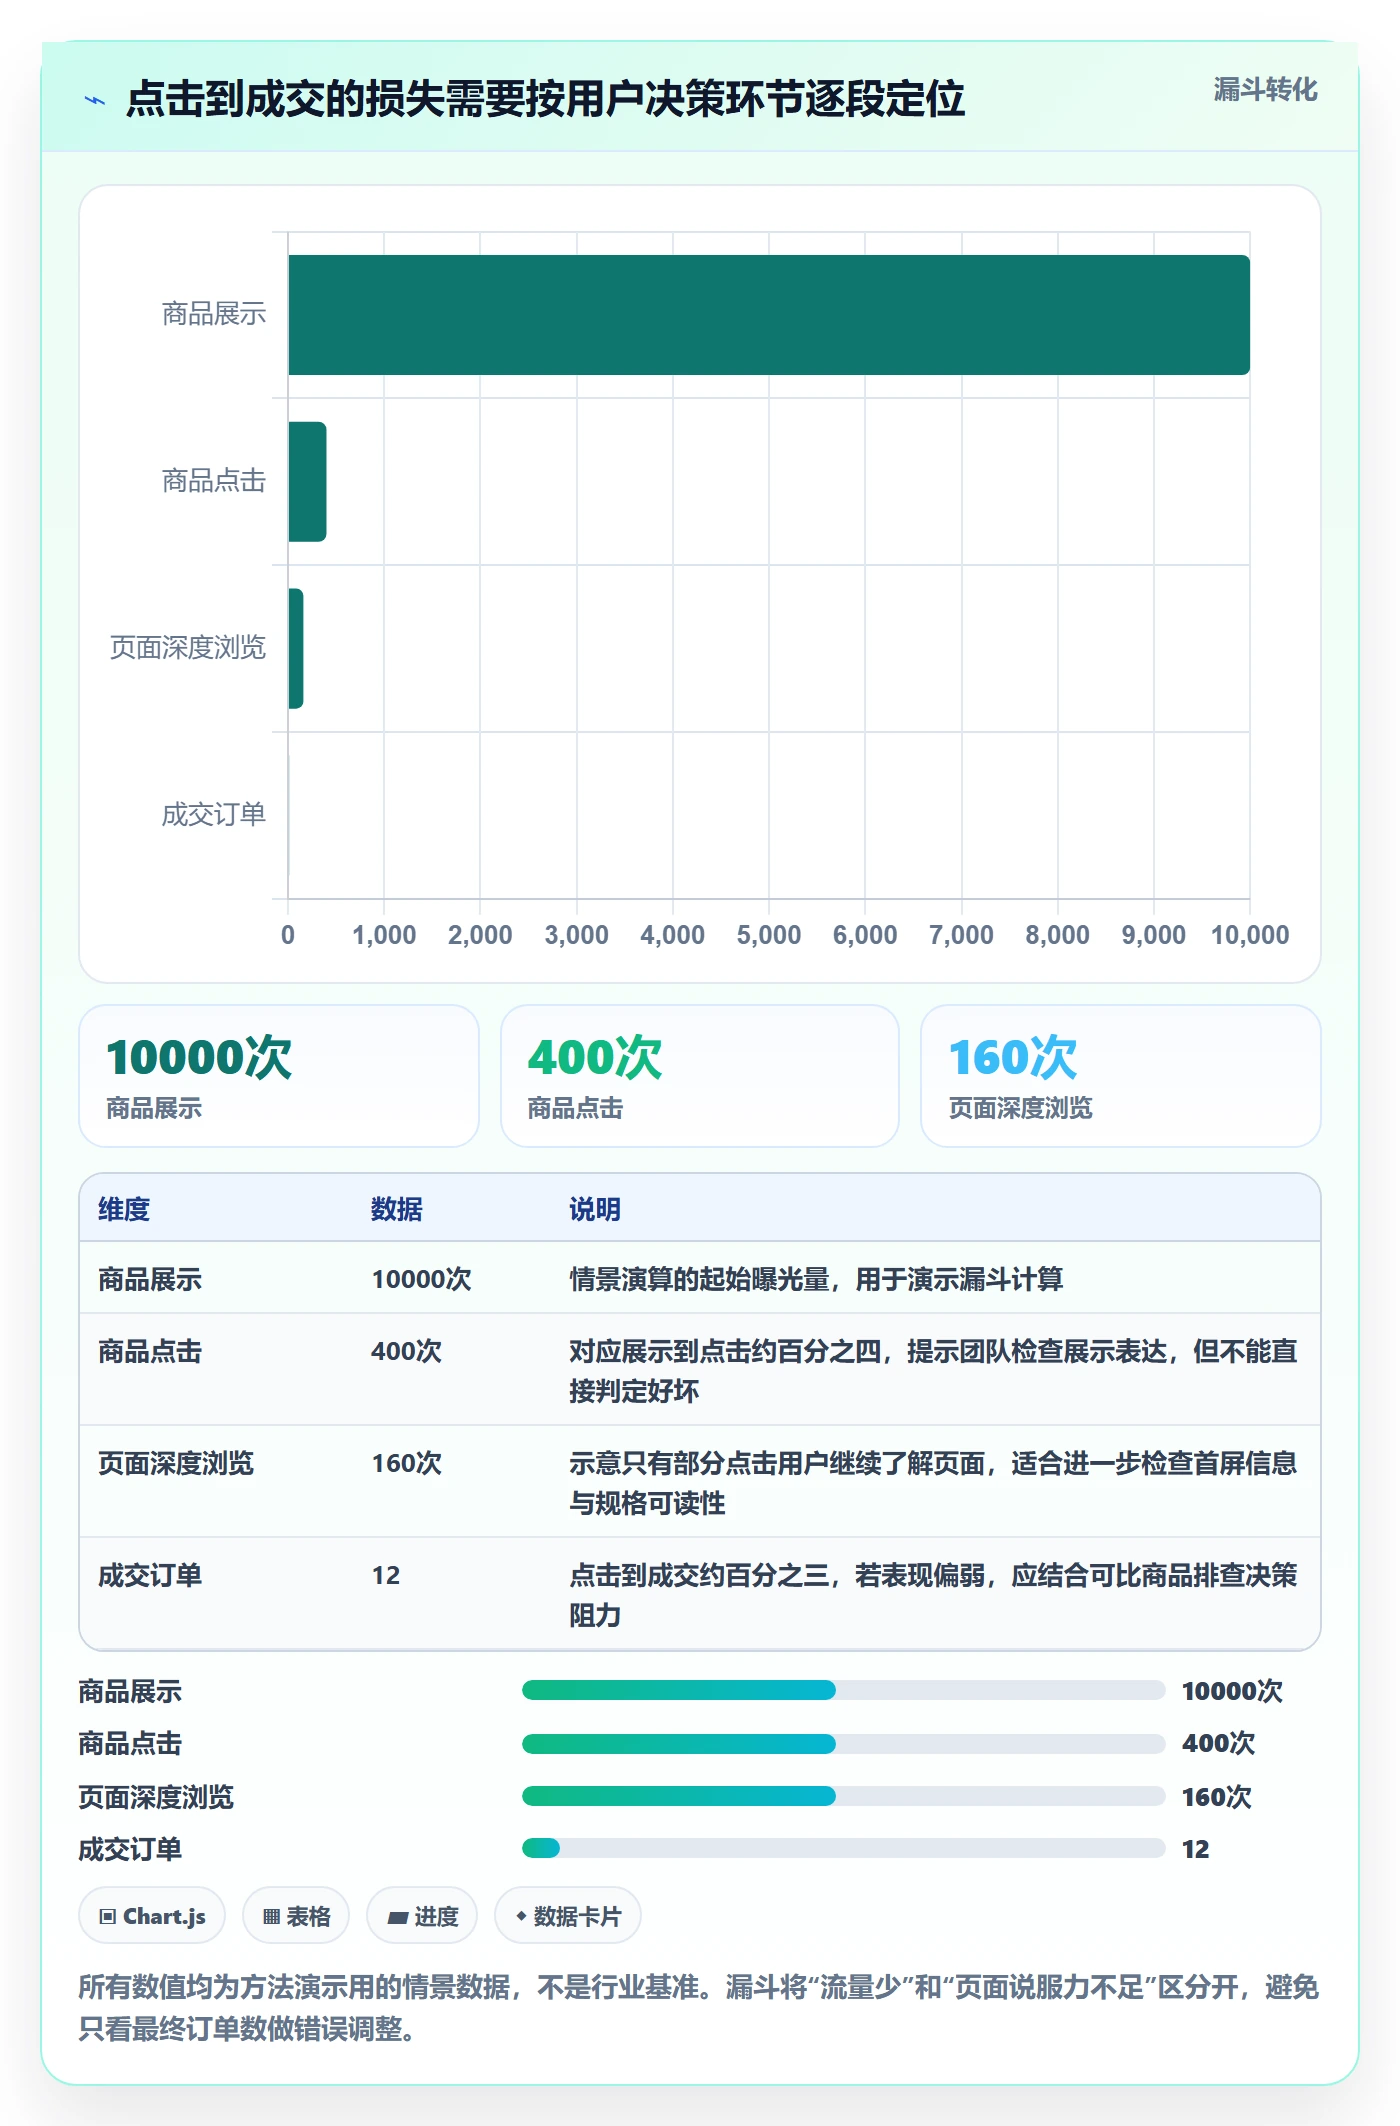1400x2126 pixels.
Task: Click the main title 点击到成交的损失…
Action: (545, 99)
